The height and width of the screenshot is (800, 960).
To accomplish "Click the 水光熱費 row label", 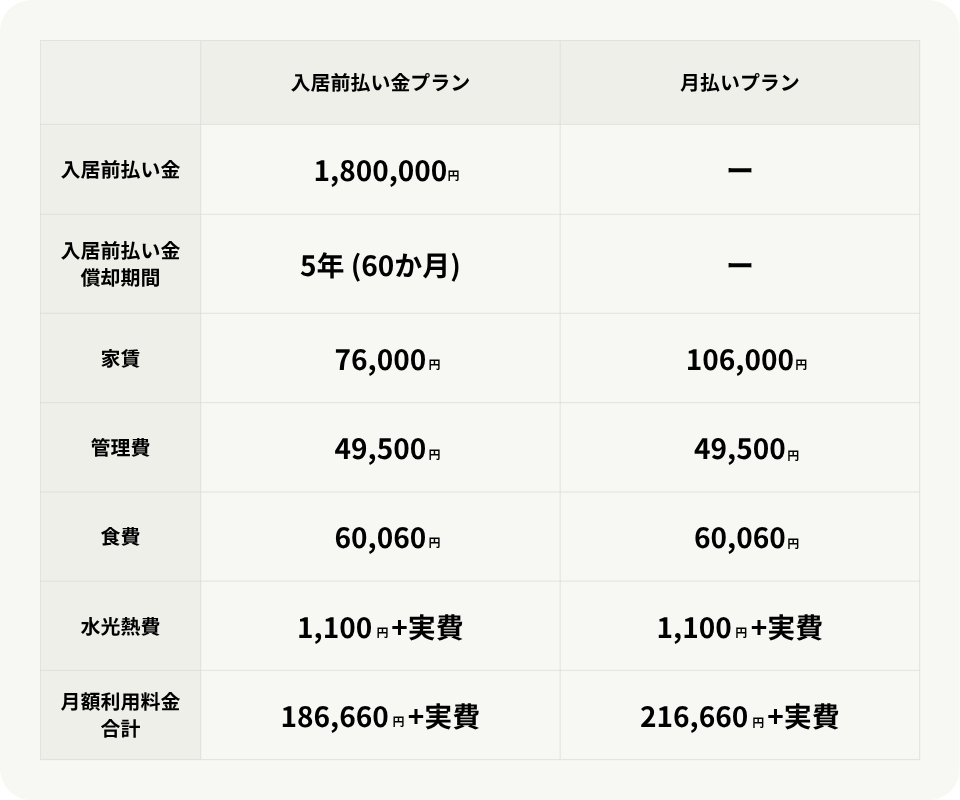I will (120, 627).
